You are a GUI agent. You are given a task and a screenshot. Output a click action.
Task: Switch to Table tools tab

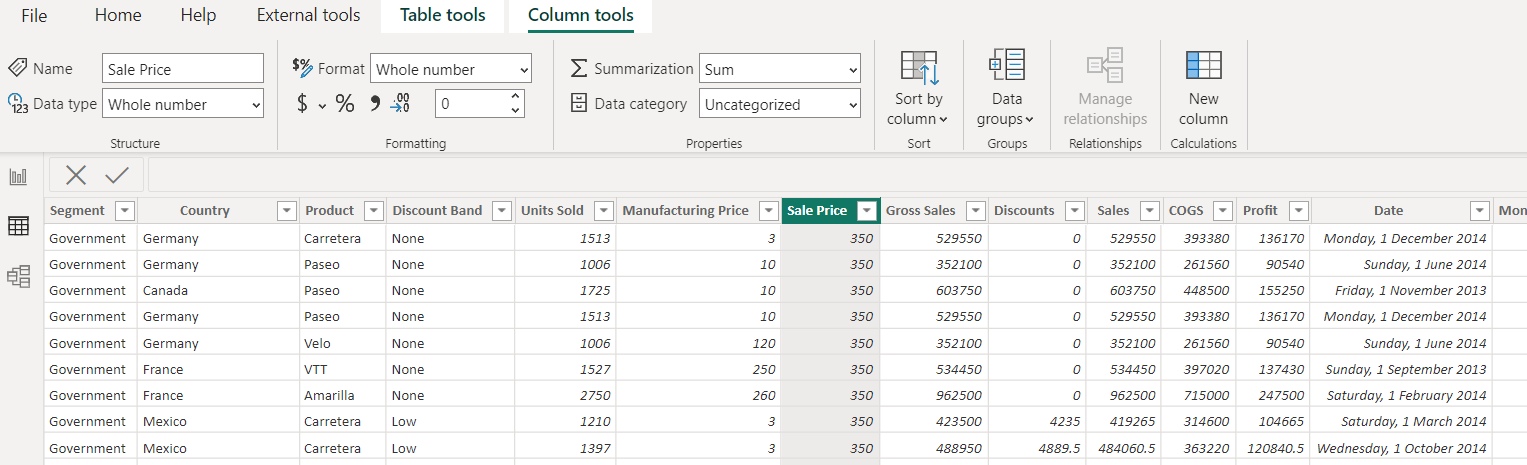[443, 15]
